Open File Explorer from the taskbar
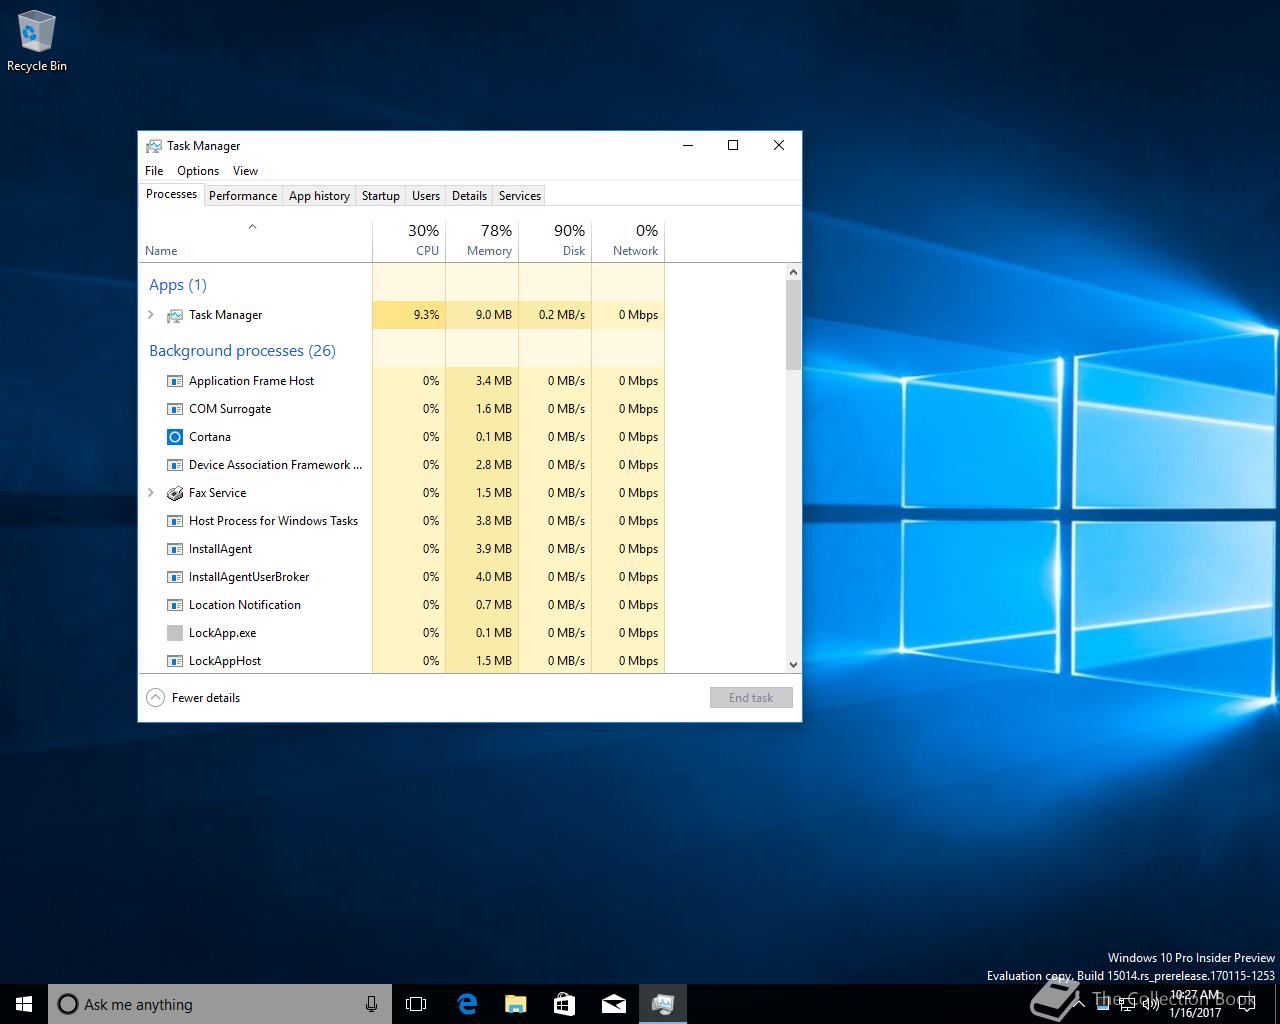The image size is (1280, 1024). (x=515, y=1004)
